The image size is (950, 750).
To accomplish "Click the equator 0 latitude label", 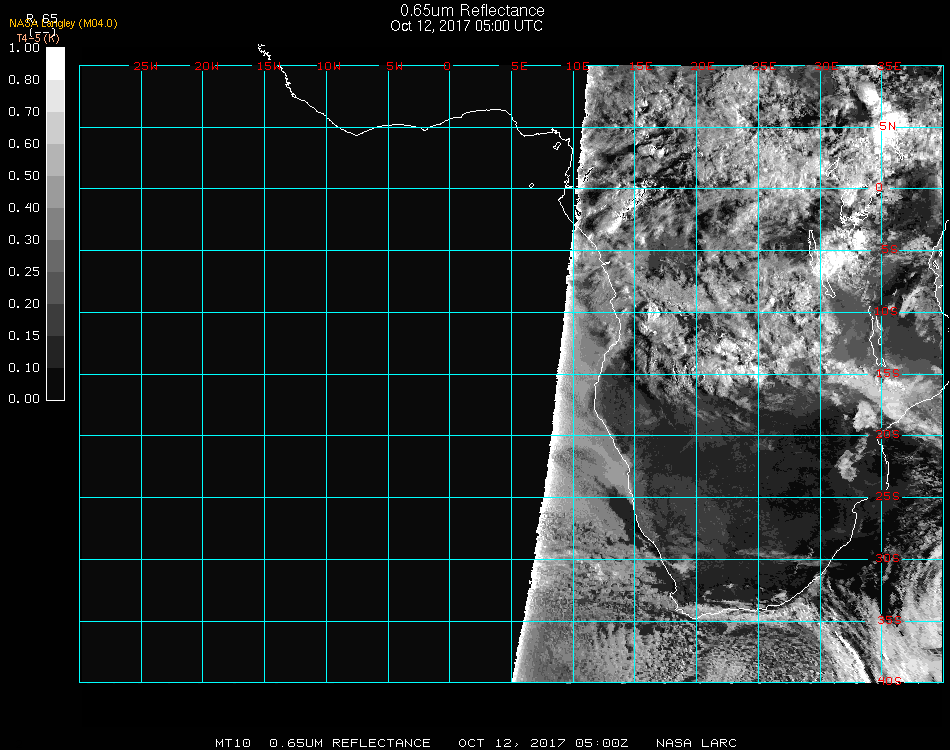I will (879, 187).
